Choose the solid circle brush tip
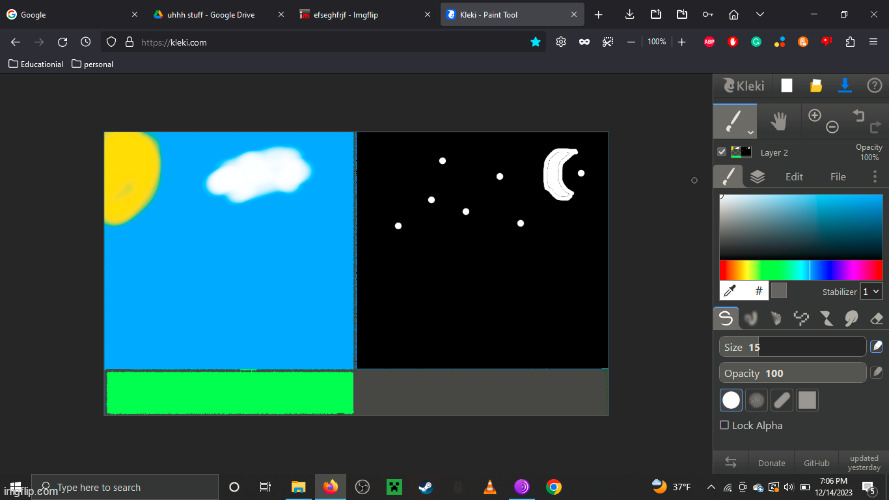The image size is (889, 500). (731, 400)
